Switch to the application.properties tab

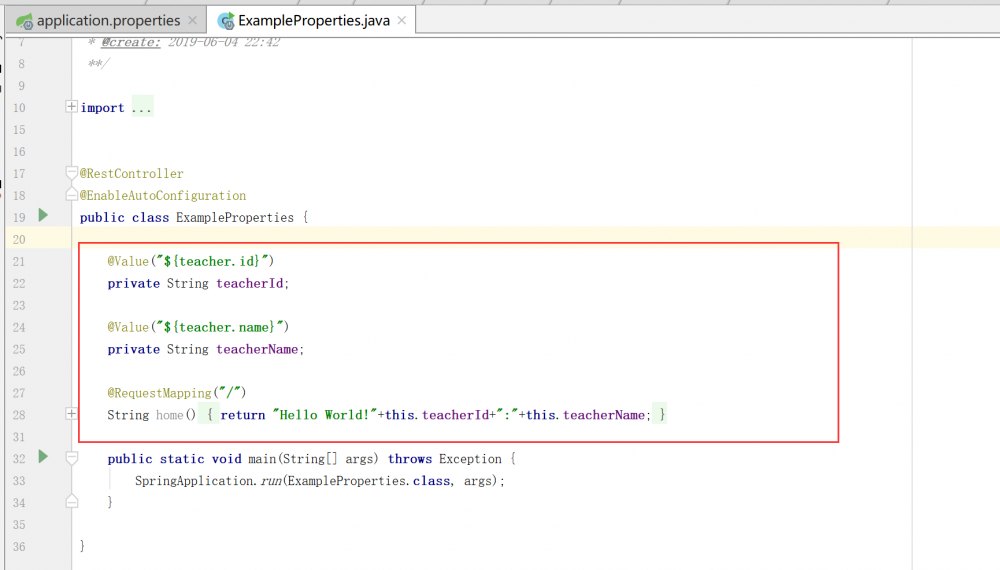point(106,20)
